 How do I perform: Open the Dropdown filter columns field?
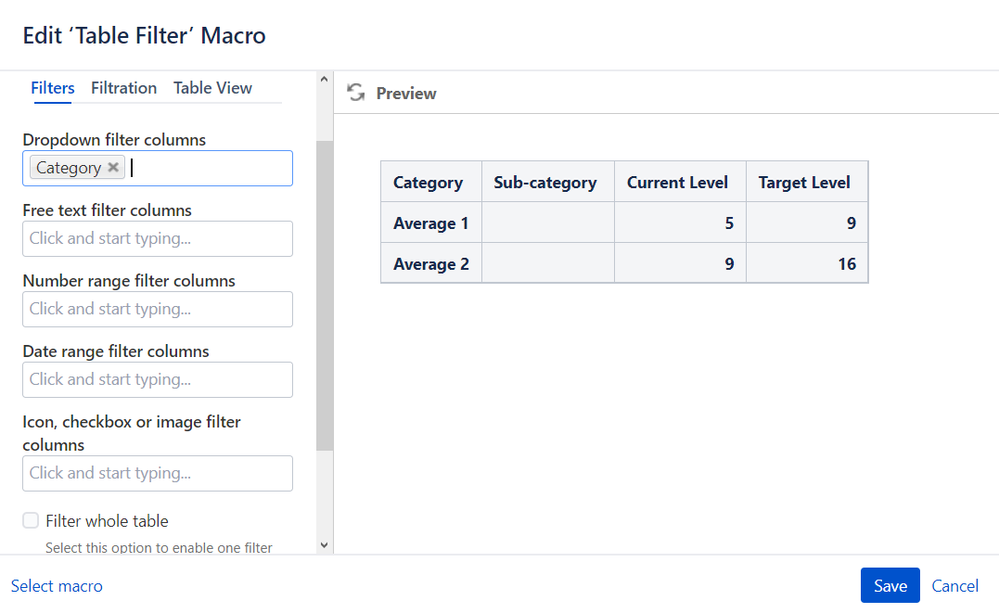pyautogui.click(x=210, y=168)
